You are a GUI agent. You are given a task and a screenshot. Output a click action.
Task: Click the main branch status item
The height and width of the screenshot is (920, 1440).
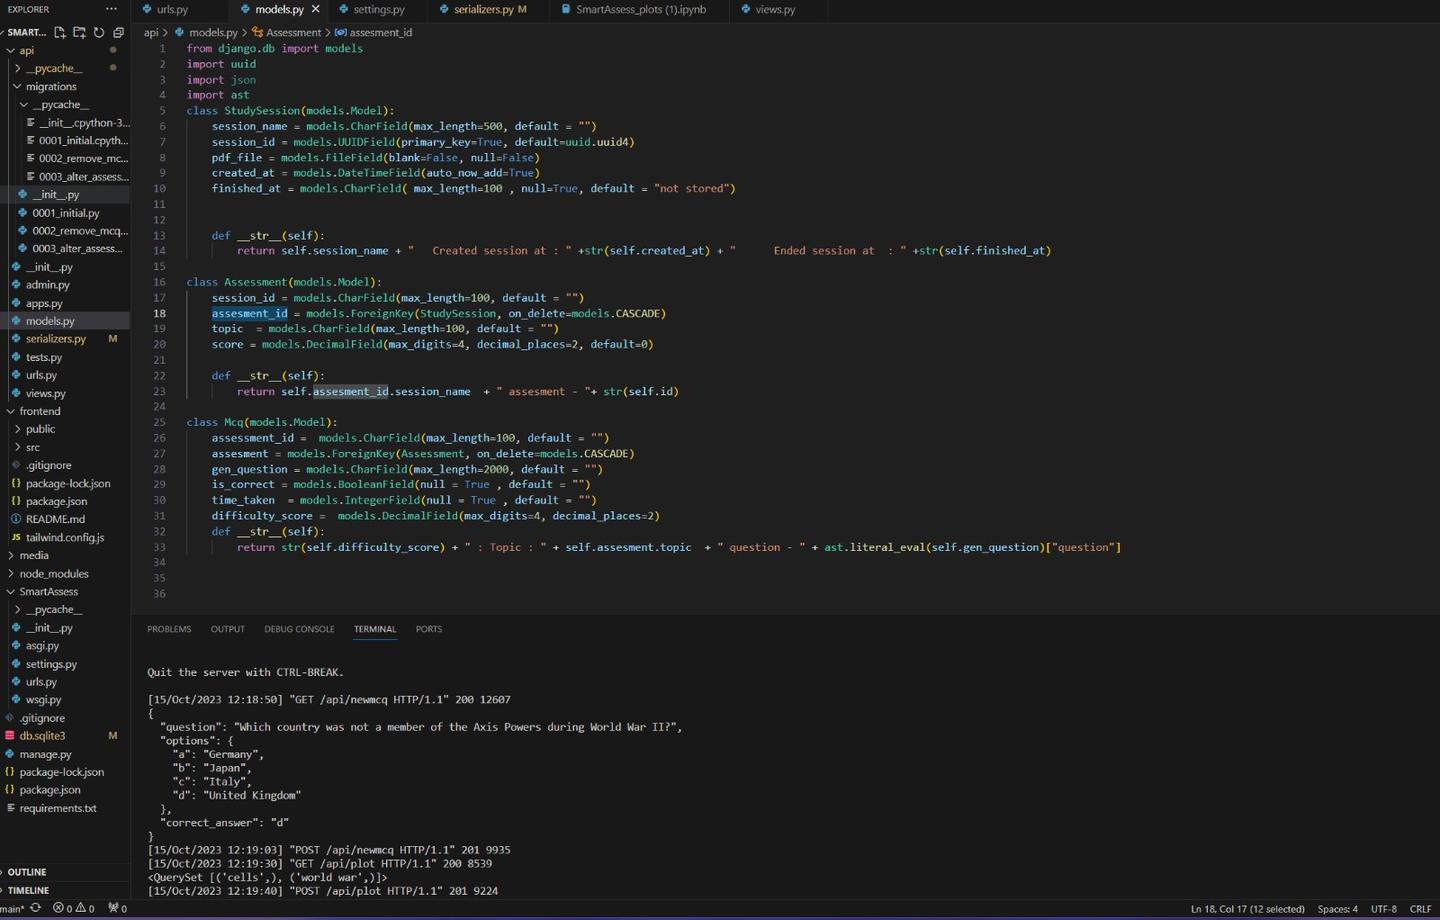point(12,909)
